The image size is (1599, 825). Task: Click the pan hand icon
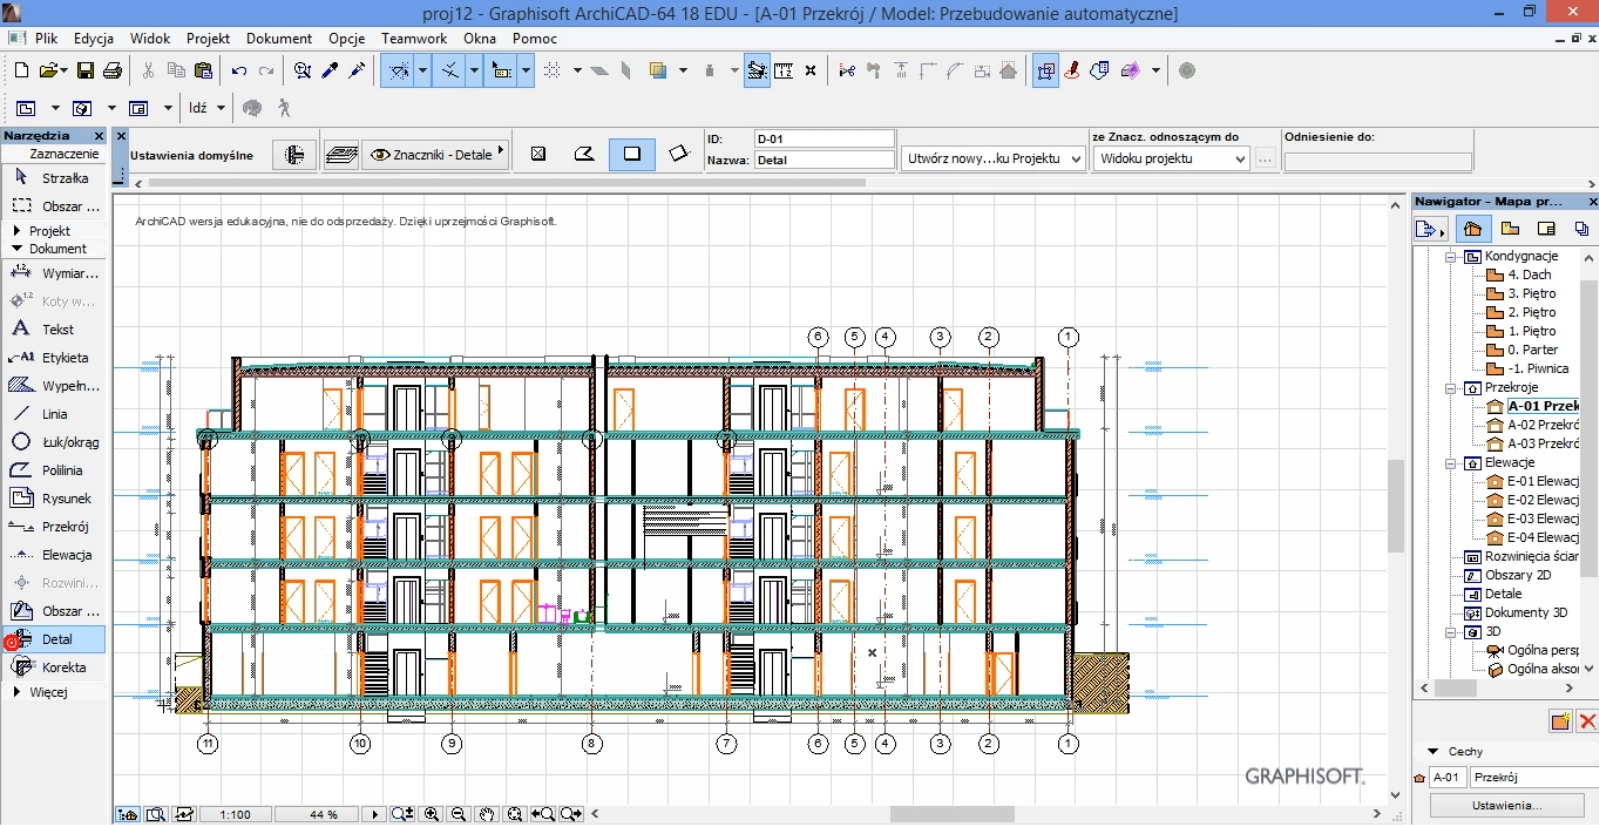pyautogui.click(x=487, y=814)
